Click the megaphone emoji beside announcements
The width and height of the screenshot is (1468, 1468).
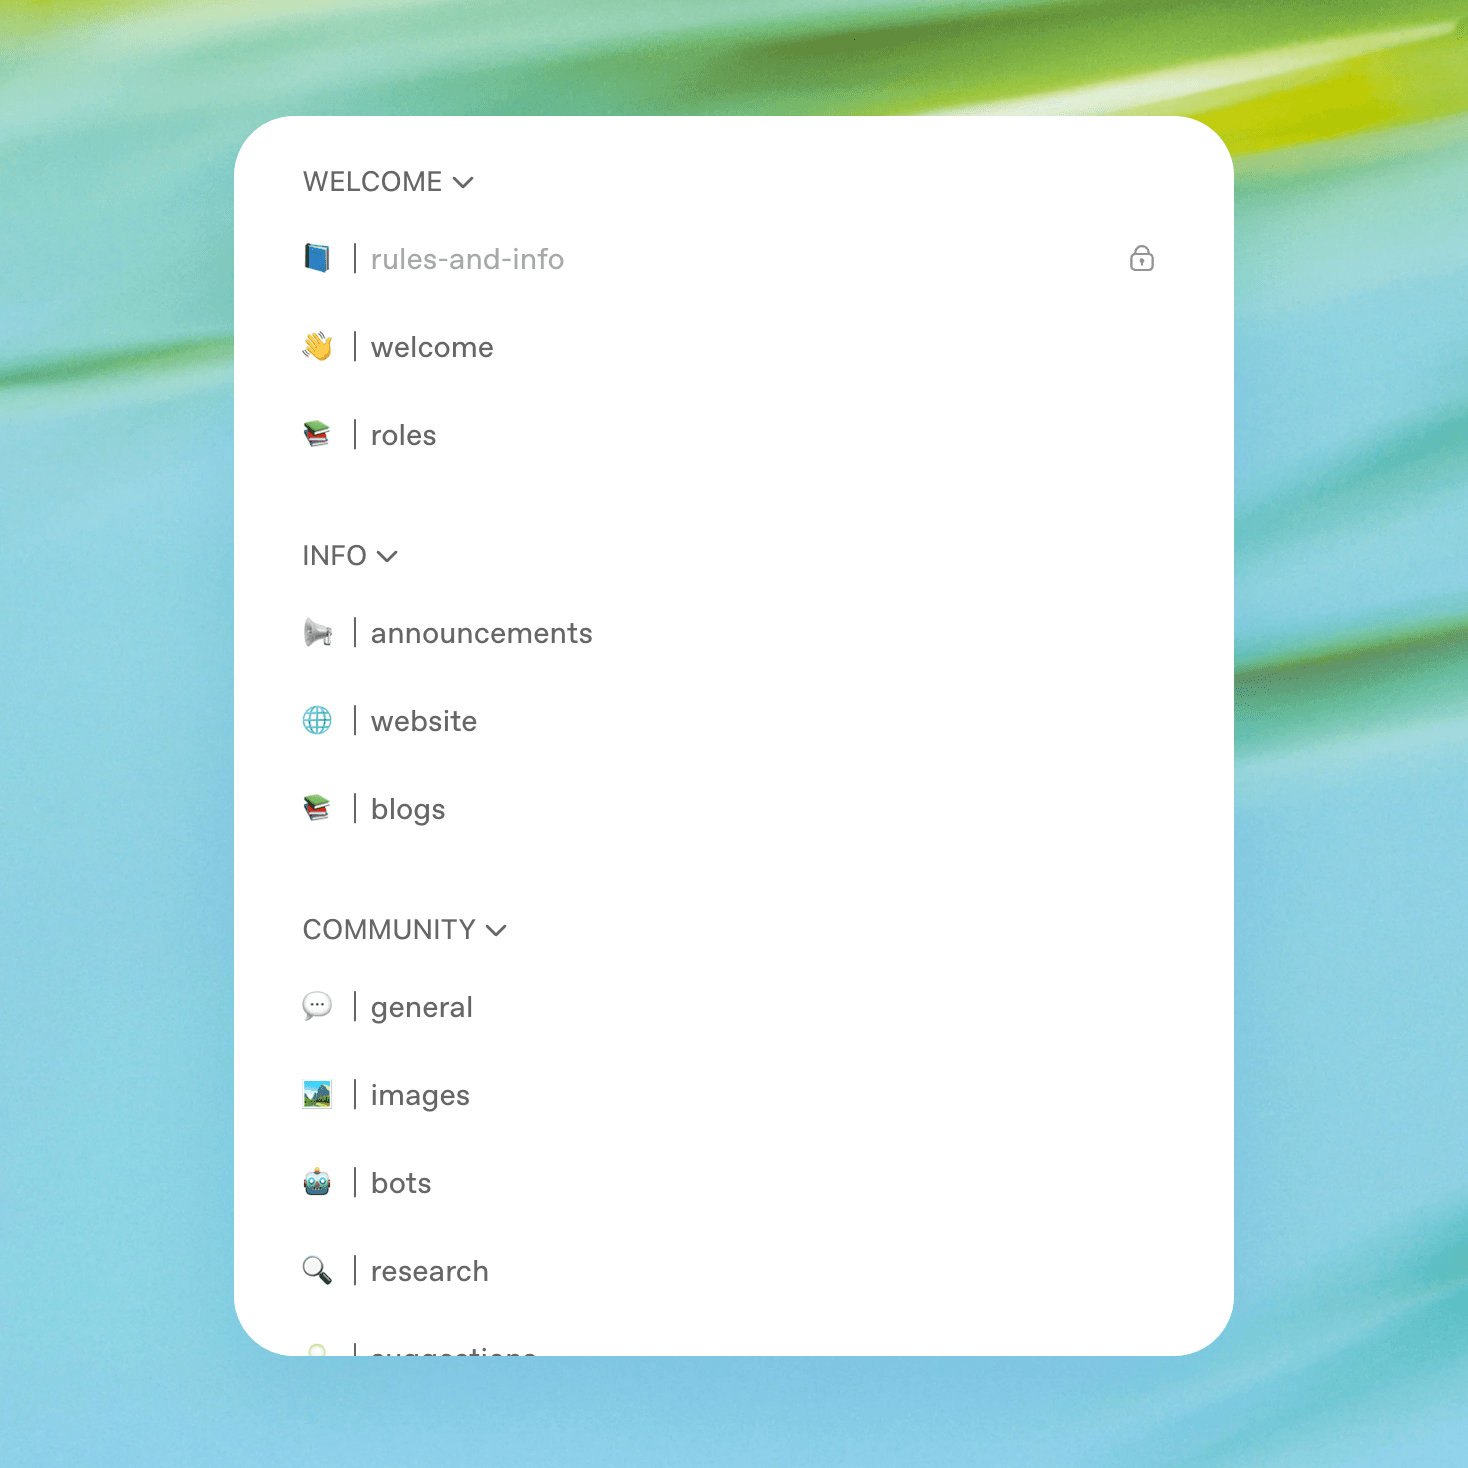pyautogui.click(x=317, y=633)
